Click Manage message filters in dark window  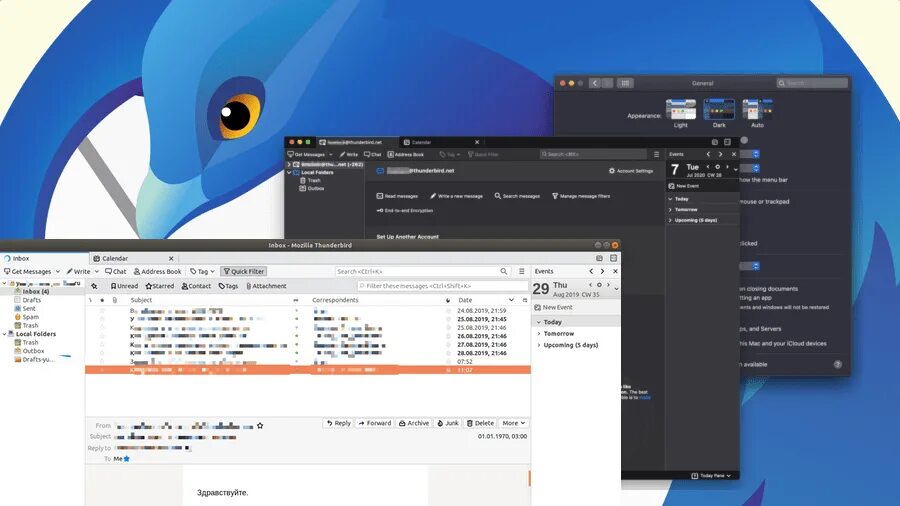581,196
